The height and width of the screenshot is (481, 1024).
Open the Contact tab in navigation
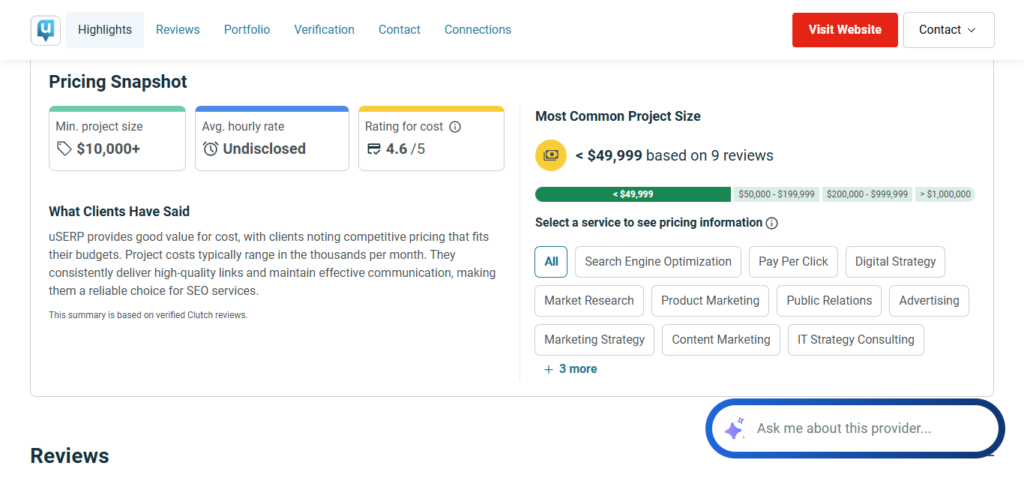coord(400,30)
